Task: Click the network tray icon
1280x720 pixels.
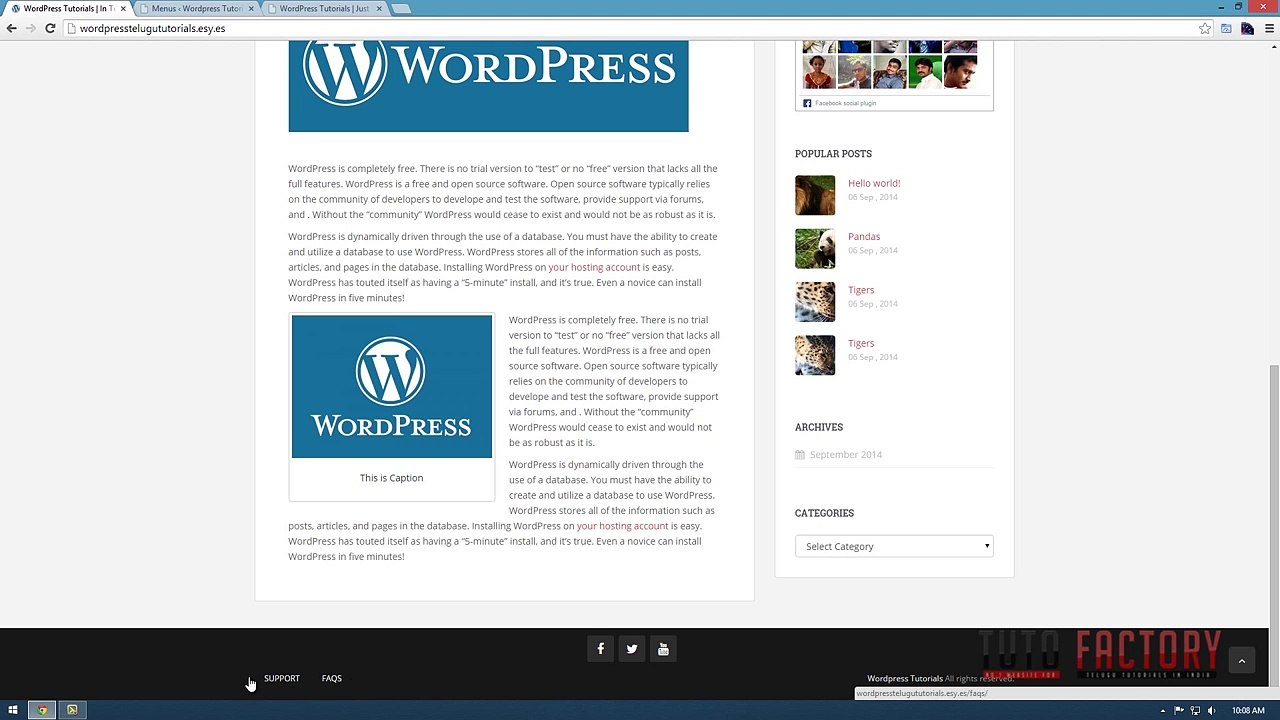Action: pyautogui.click(x=1195, y=710)
